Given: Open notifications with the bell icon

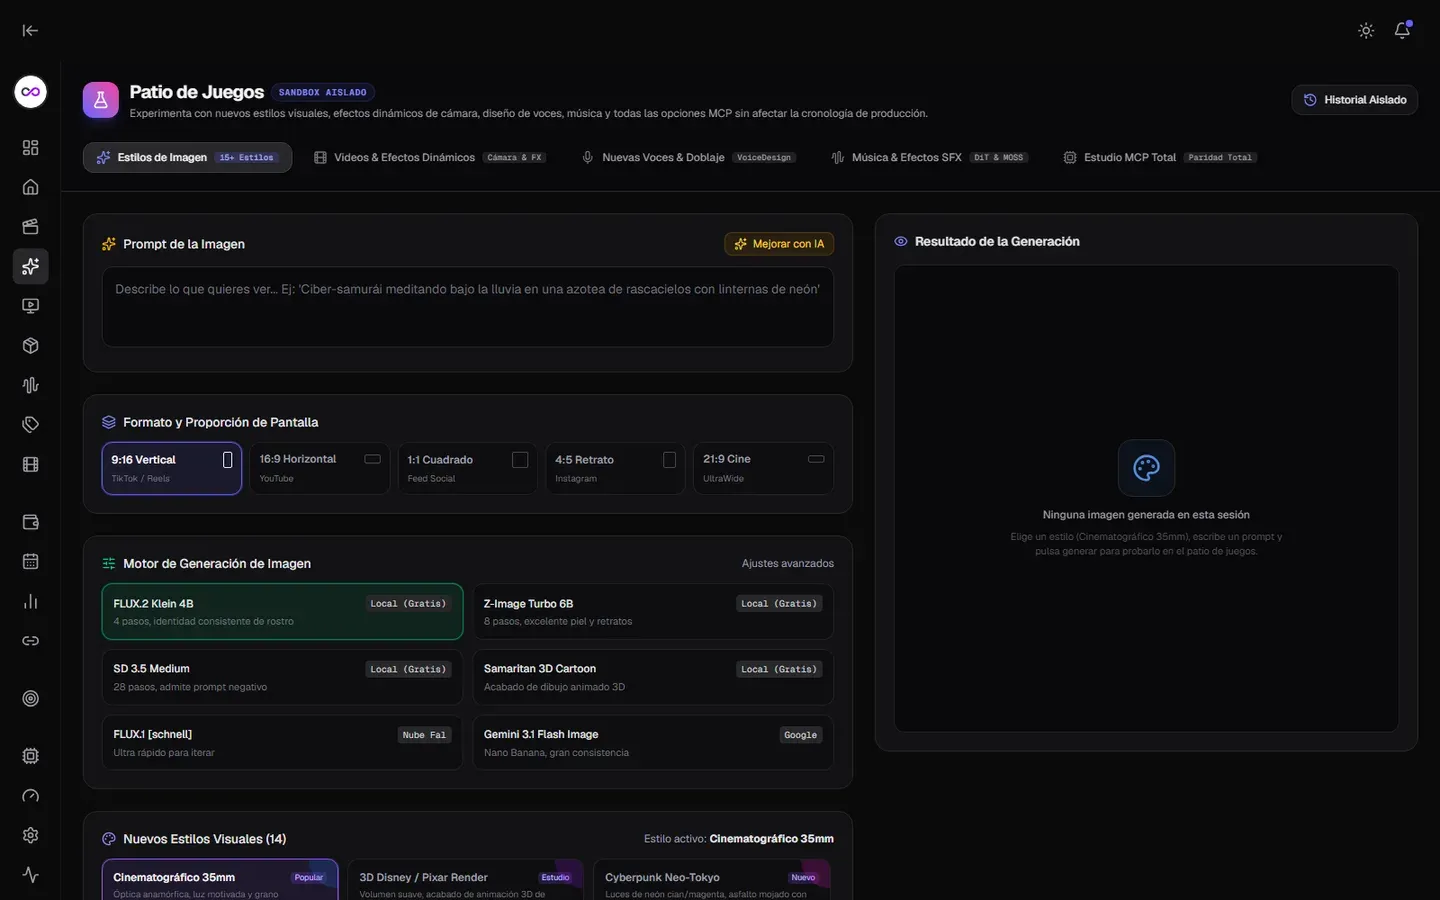Looking at the screenshot, I should coord(1402,31).
